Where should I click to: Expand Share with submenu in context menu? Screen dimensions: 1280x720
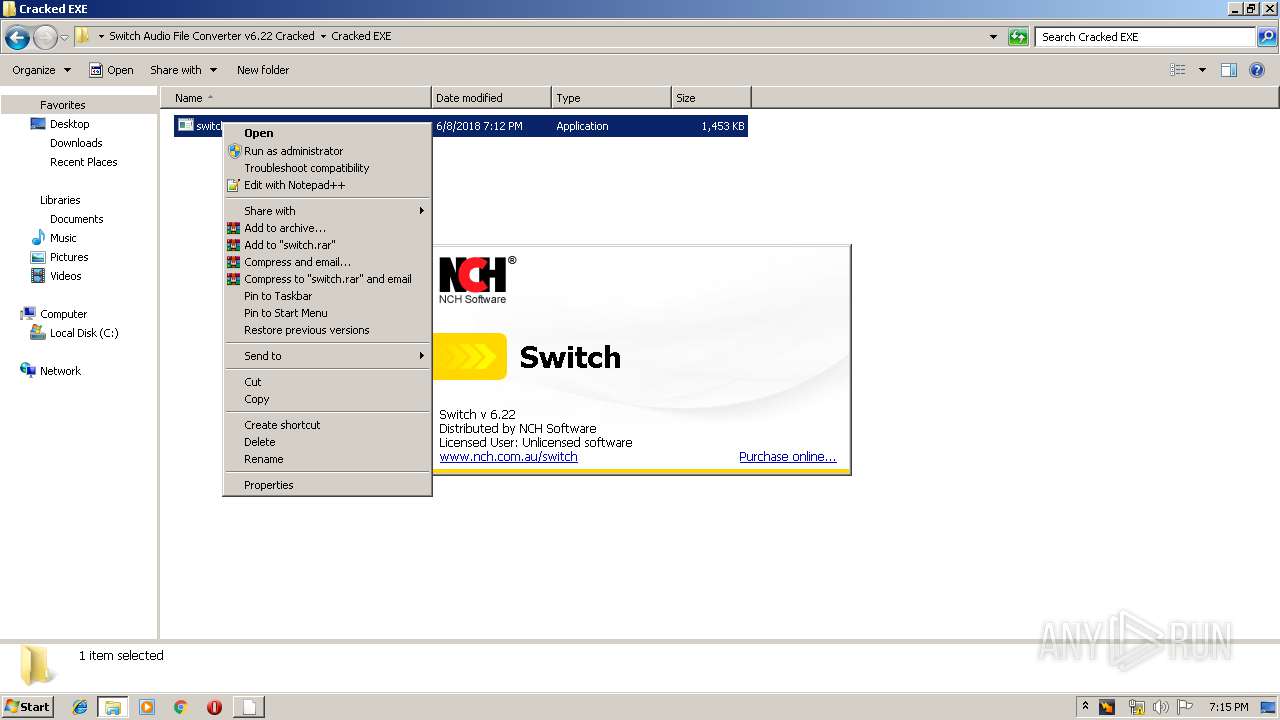(x=327, y=211)
